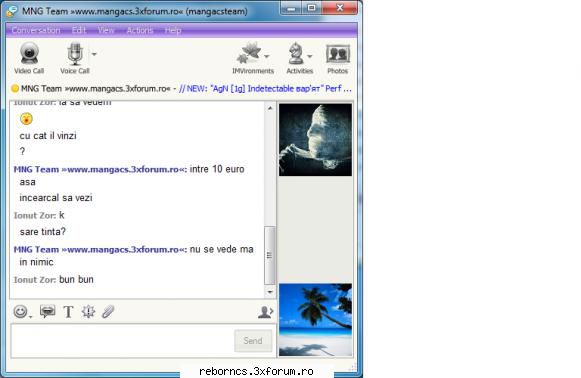The width and height of the screenshot is (581, 378).
Task: Click the message "intre 10 euro"
Action: pos(217,169)
